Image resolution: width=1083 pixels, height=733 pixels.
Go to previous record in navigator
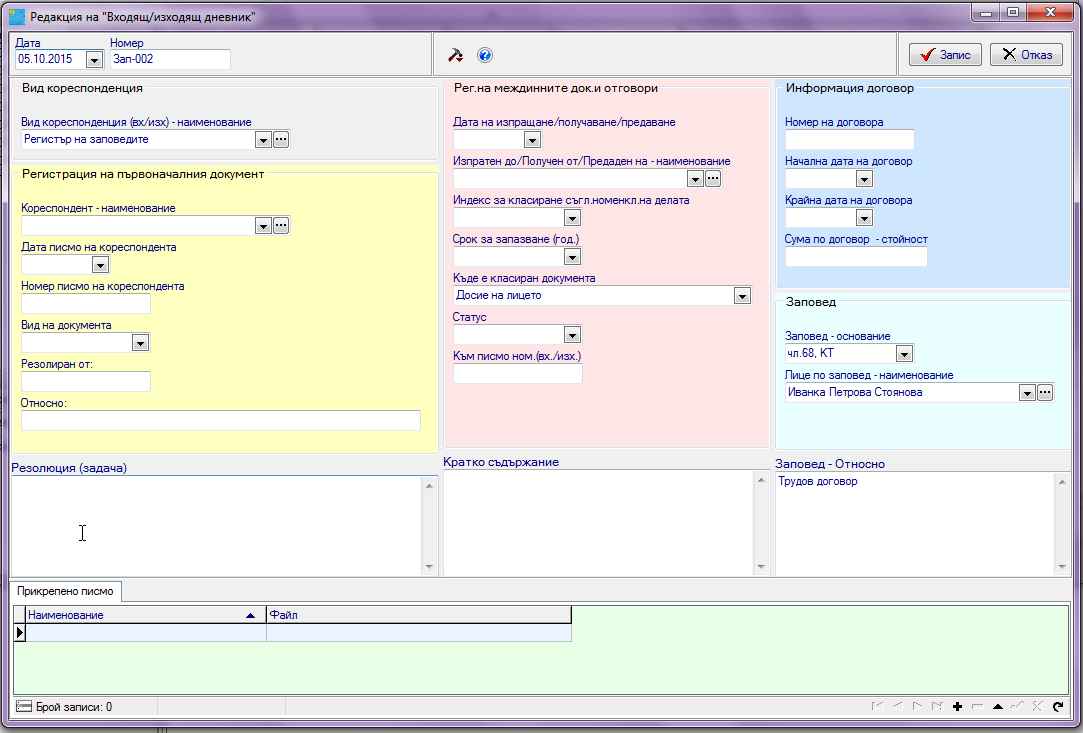pos(897,706)
